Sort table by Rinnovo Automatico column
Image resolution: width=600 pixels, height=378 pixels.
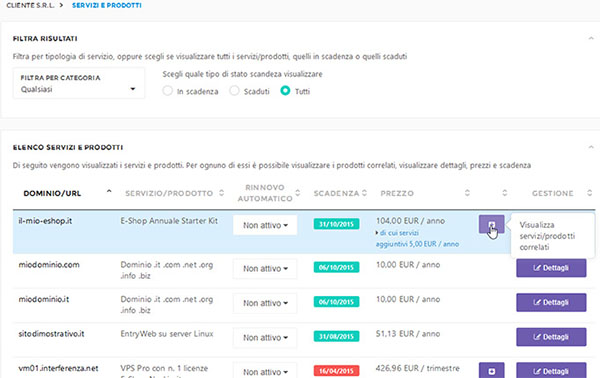click(x=265, y=193)
